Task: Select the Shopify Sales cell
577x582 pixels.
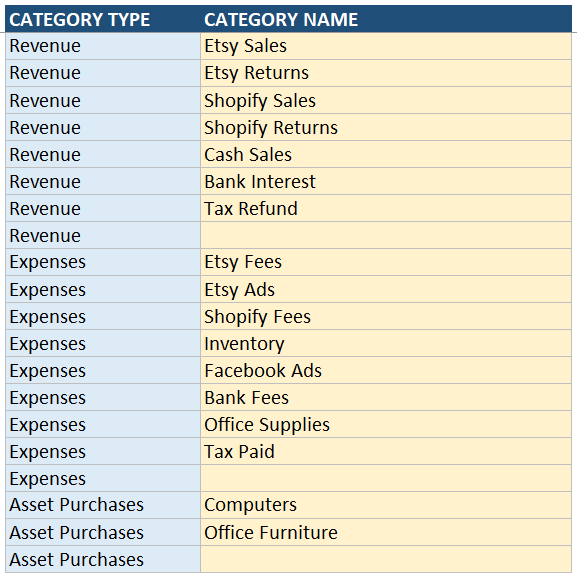Action: pyautogui.click(x=386, y=100)
